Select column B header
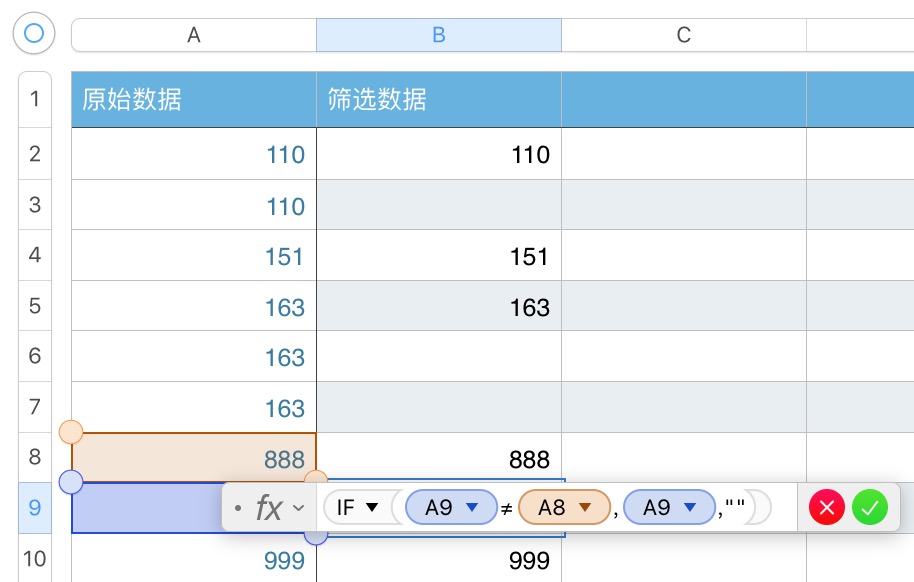This screenshot has height=582, width=914. point(438,35)
